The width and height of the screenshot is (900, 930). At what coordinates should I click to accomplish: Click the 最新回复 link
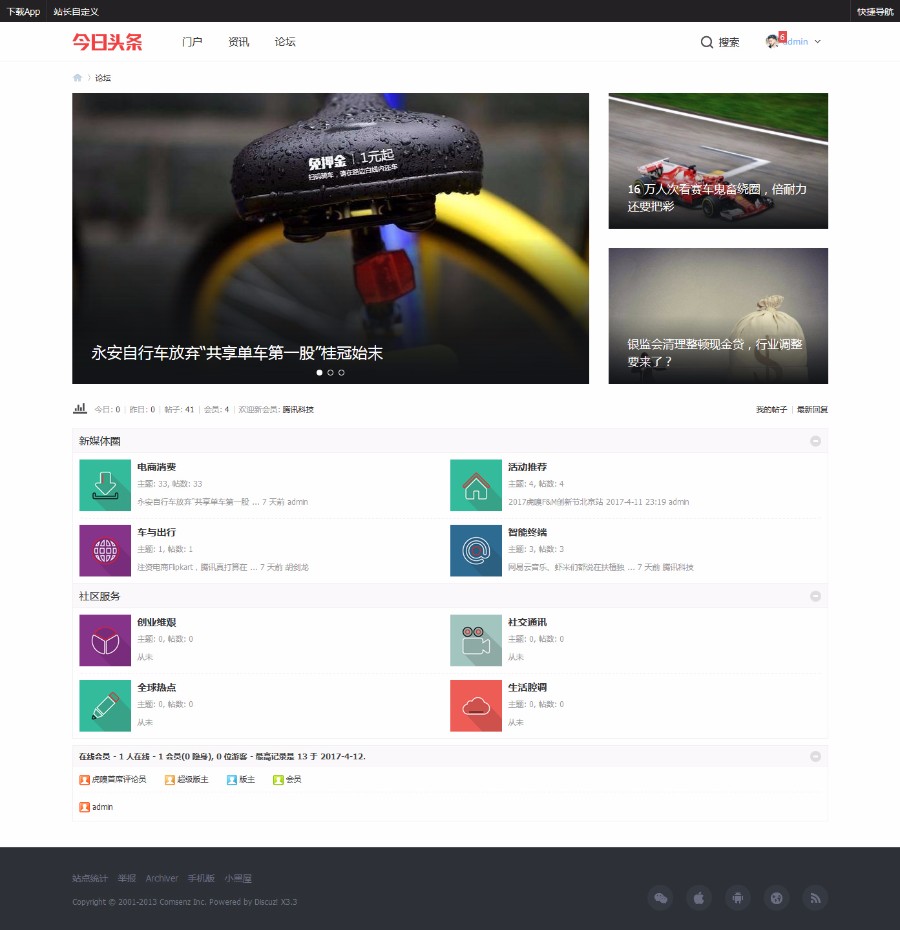812,409
